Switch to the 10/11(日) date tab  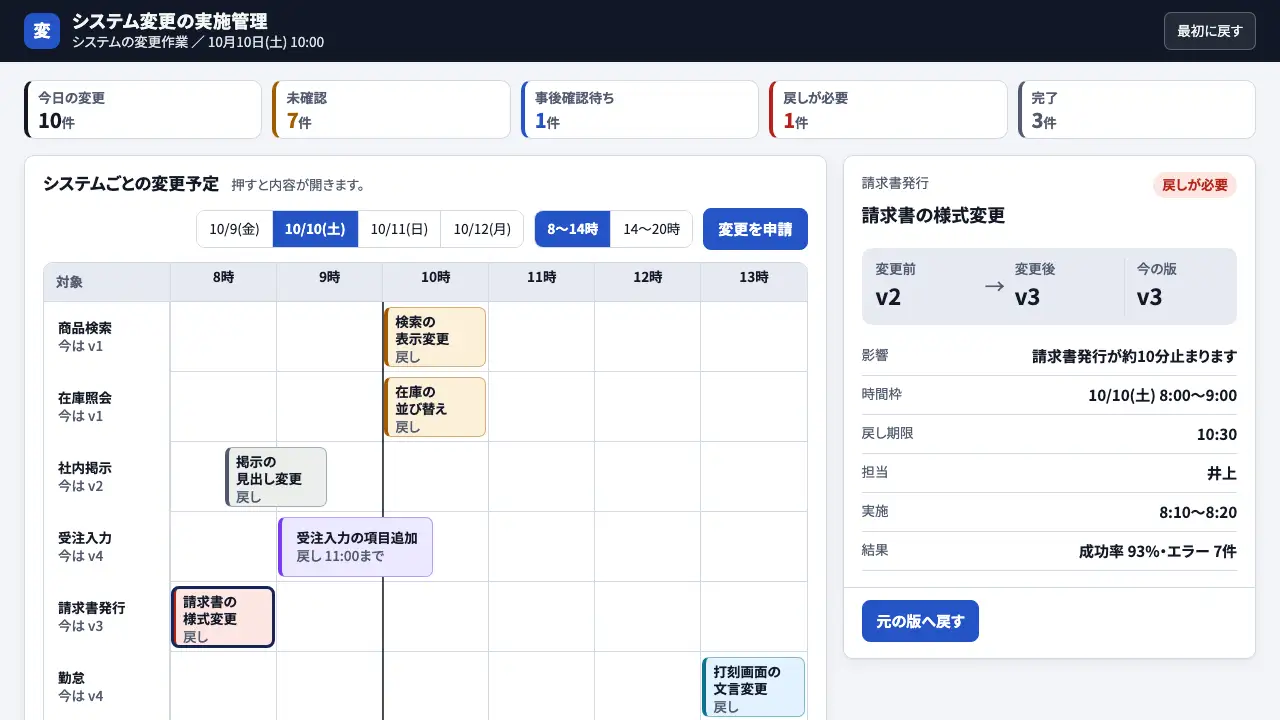(399, 229)
